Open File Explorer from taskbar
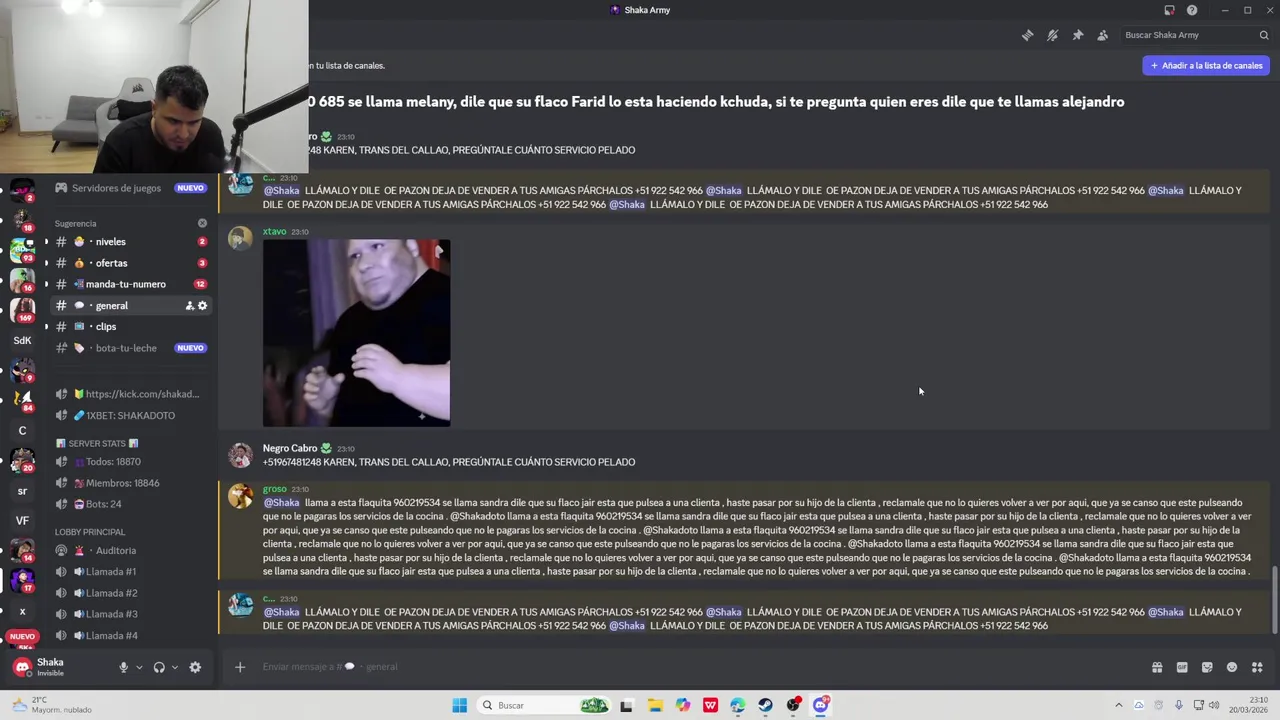This screenshot has height=720, width=1280. [655, 705]
